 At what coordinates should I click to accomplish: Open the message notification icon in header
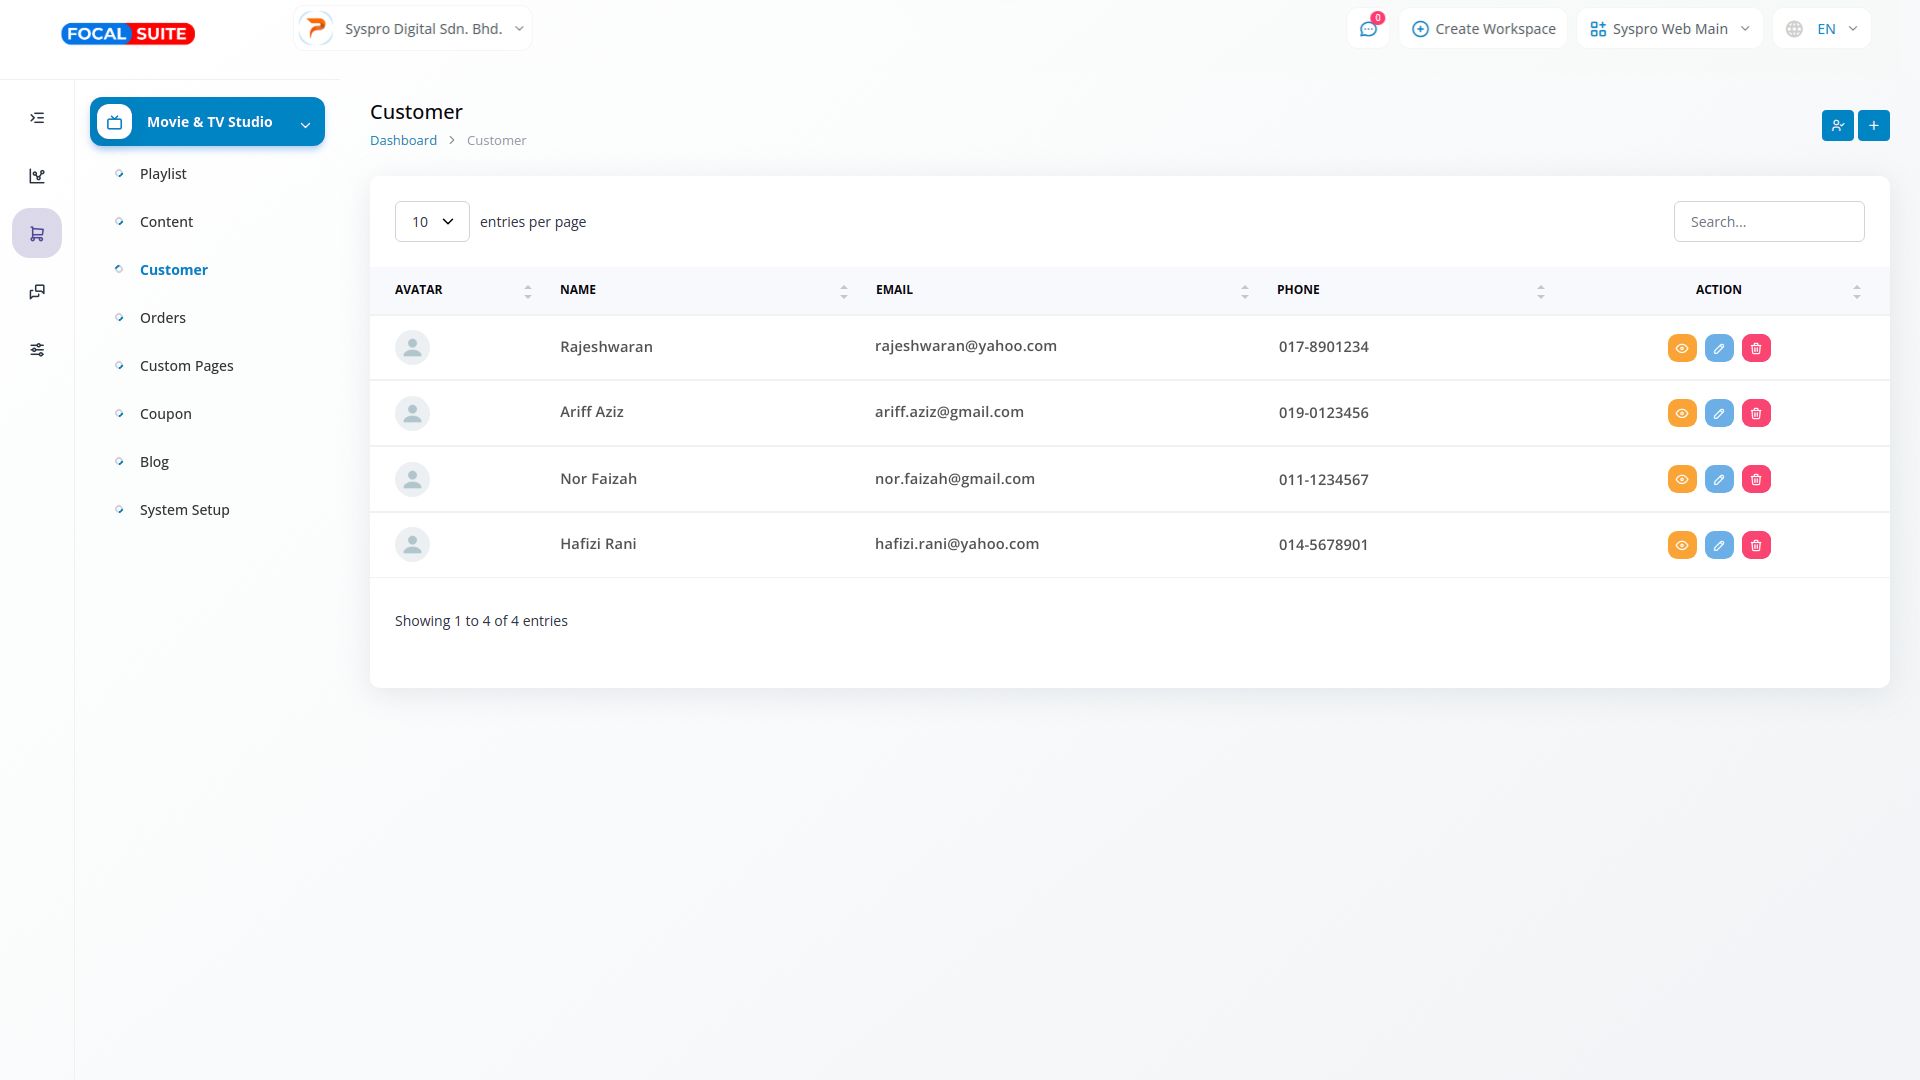click(1368, 29)
